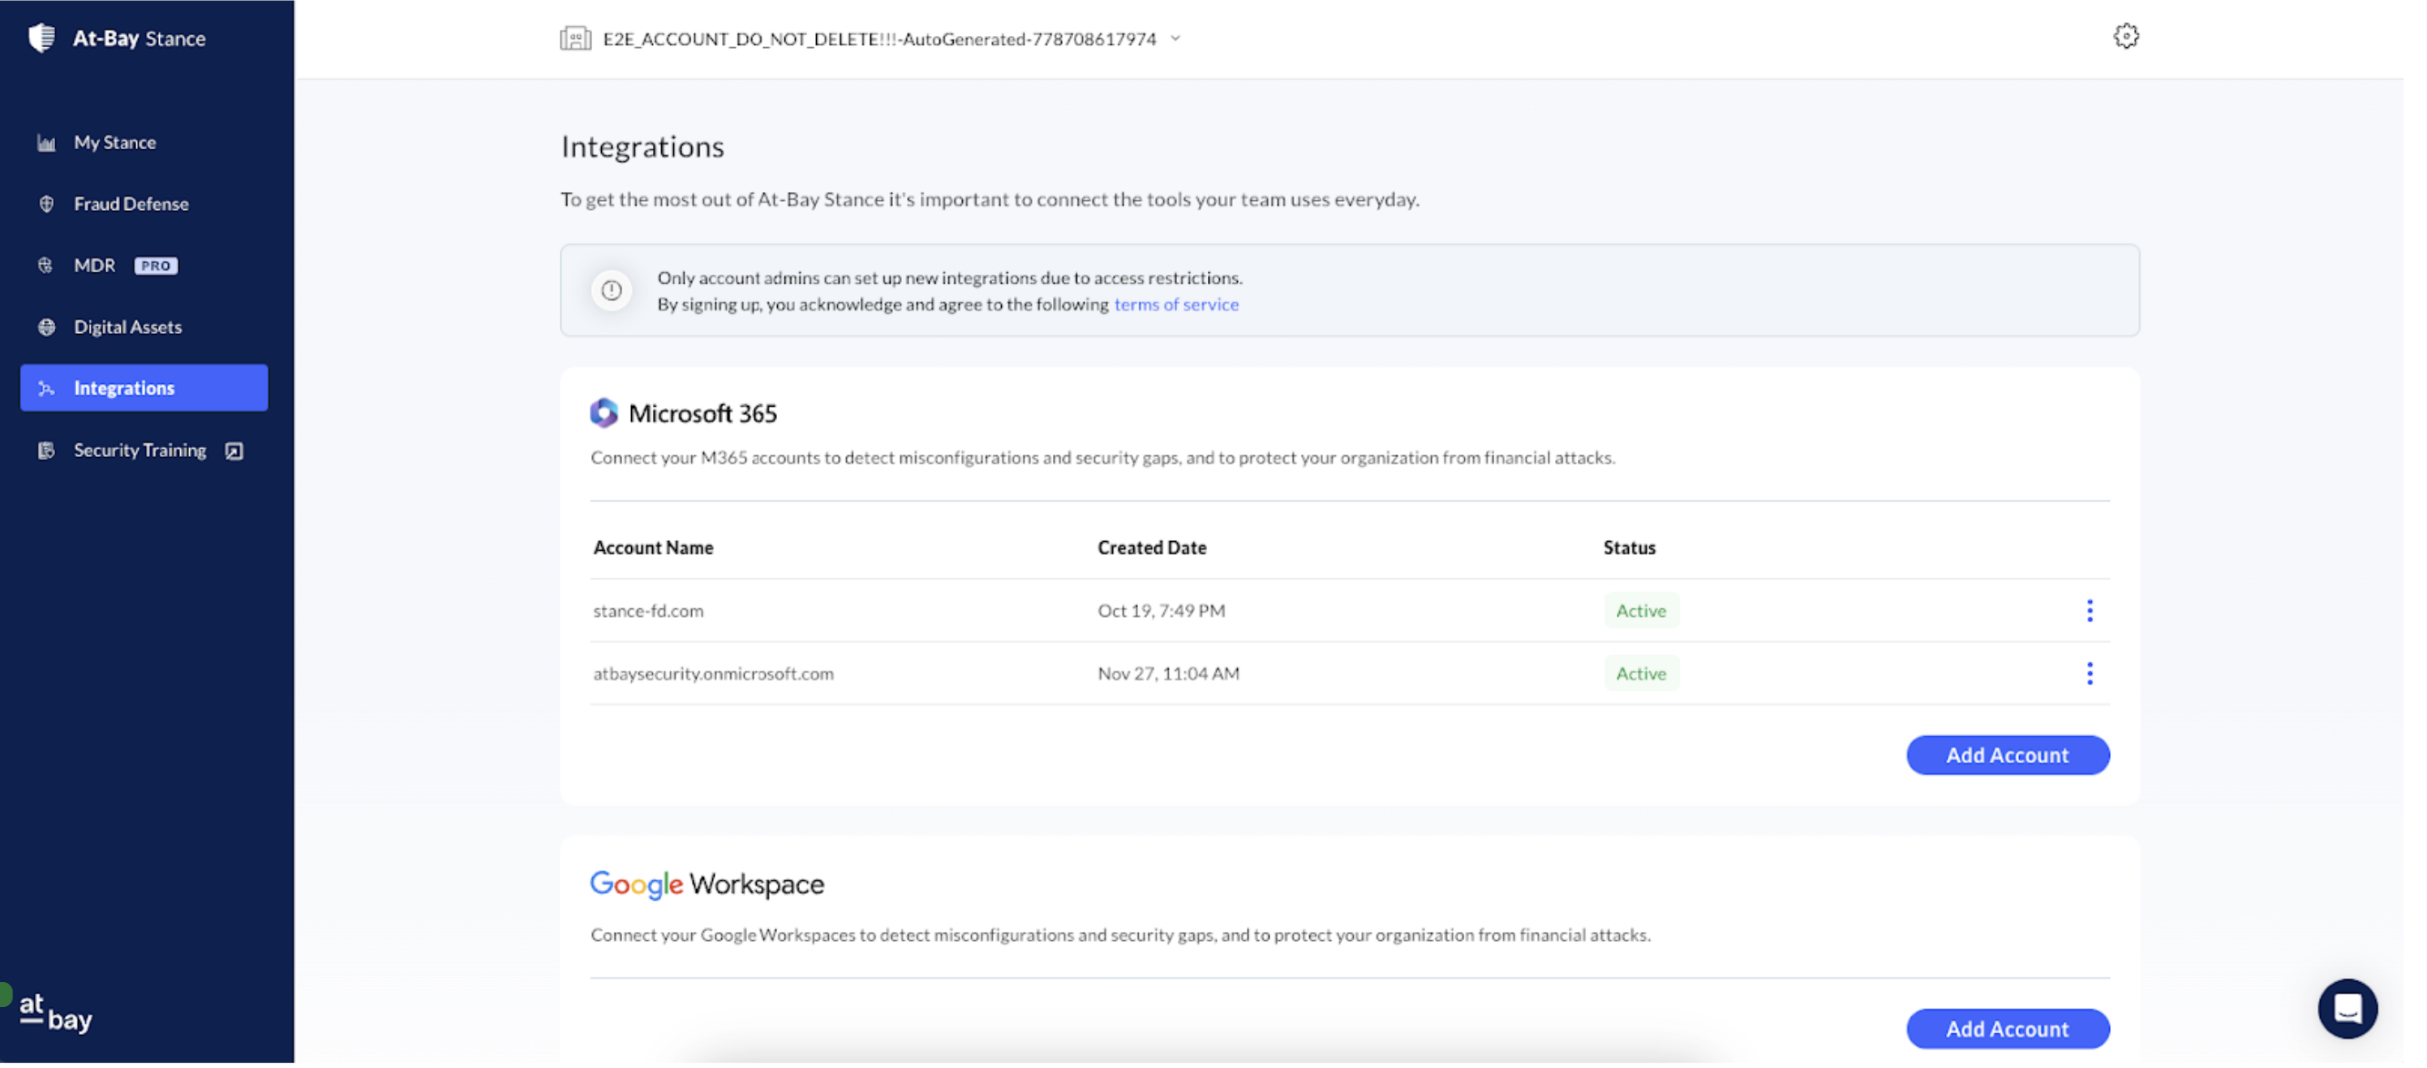Click the account building icon in header
The width and height of the screenshot is (2427, 1068).
point(575,39)
